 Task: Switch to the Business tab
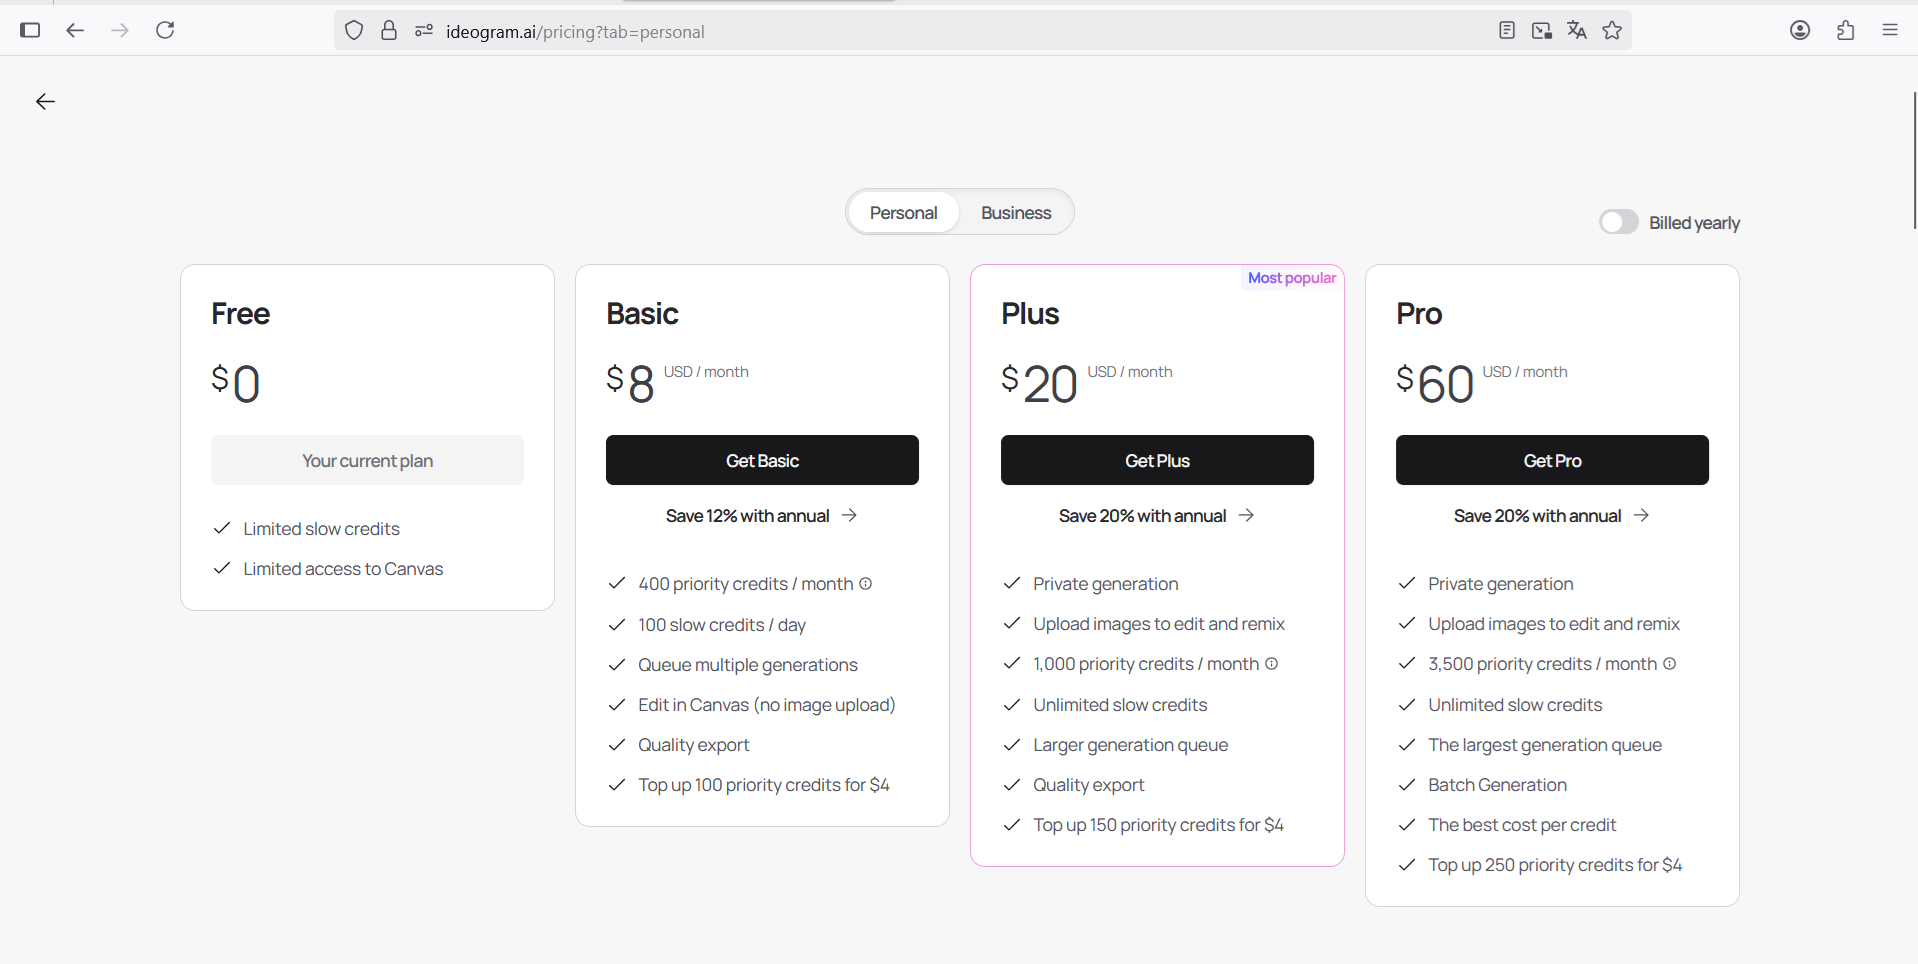point(1015,213)
